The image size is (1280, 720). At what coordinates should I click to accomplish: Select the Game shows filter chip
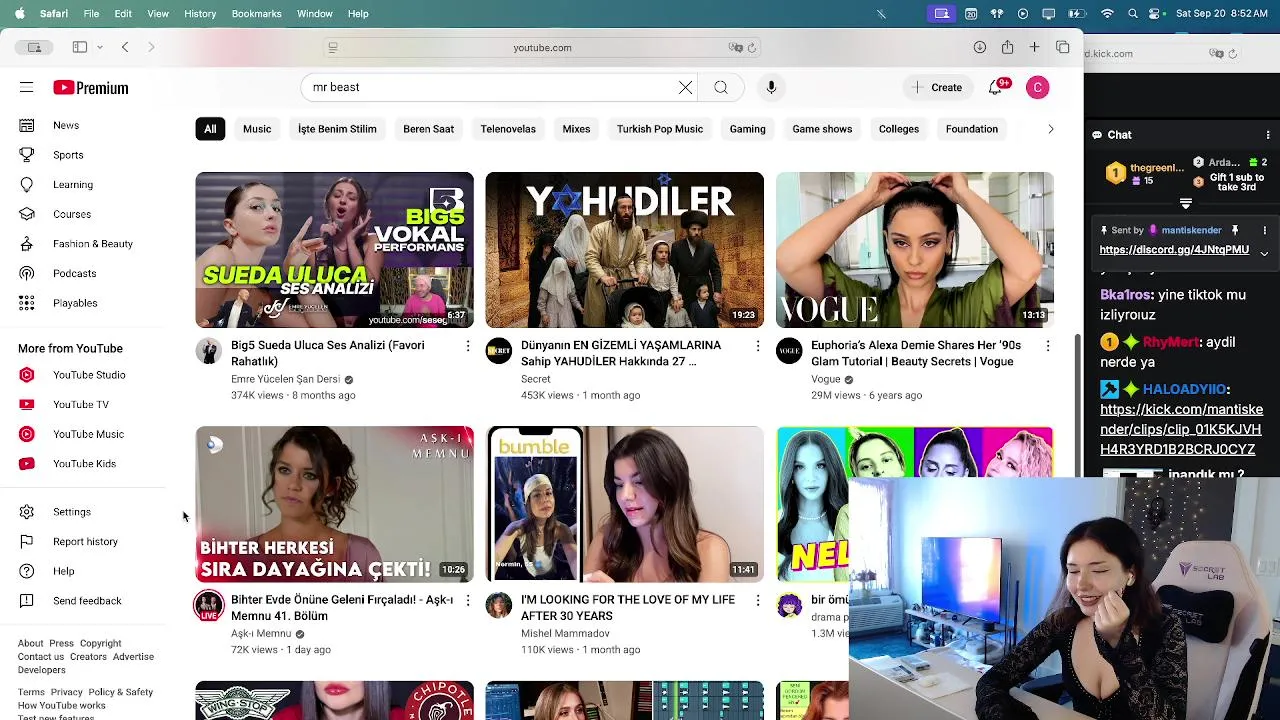822,129
